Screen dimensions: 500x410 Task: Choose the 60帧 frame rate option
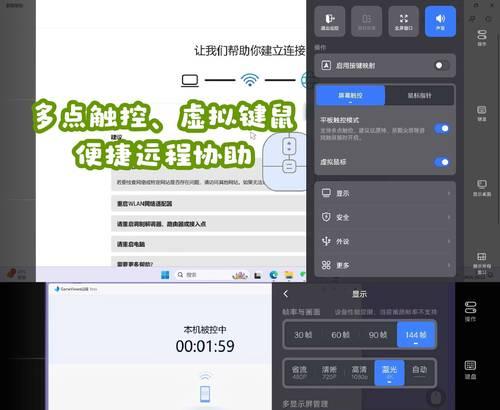pos(341,335)
